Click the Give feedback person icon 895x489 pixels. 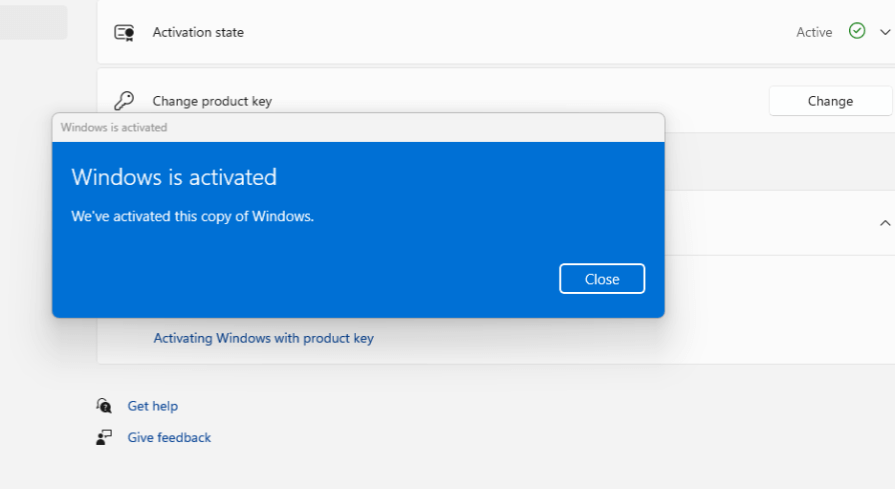pos(104,437)
